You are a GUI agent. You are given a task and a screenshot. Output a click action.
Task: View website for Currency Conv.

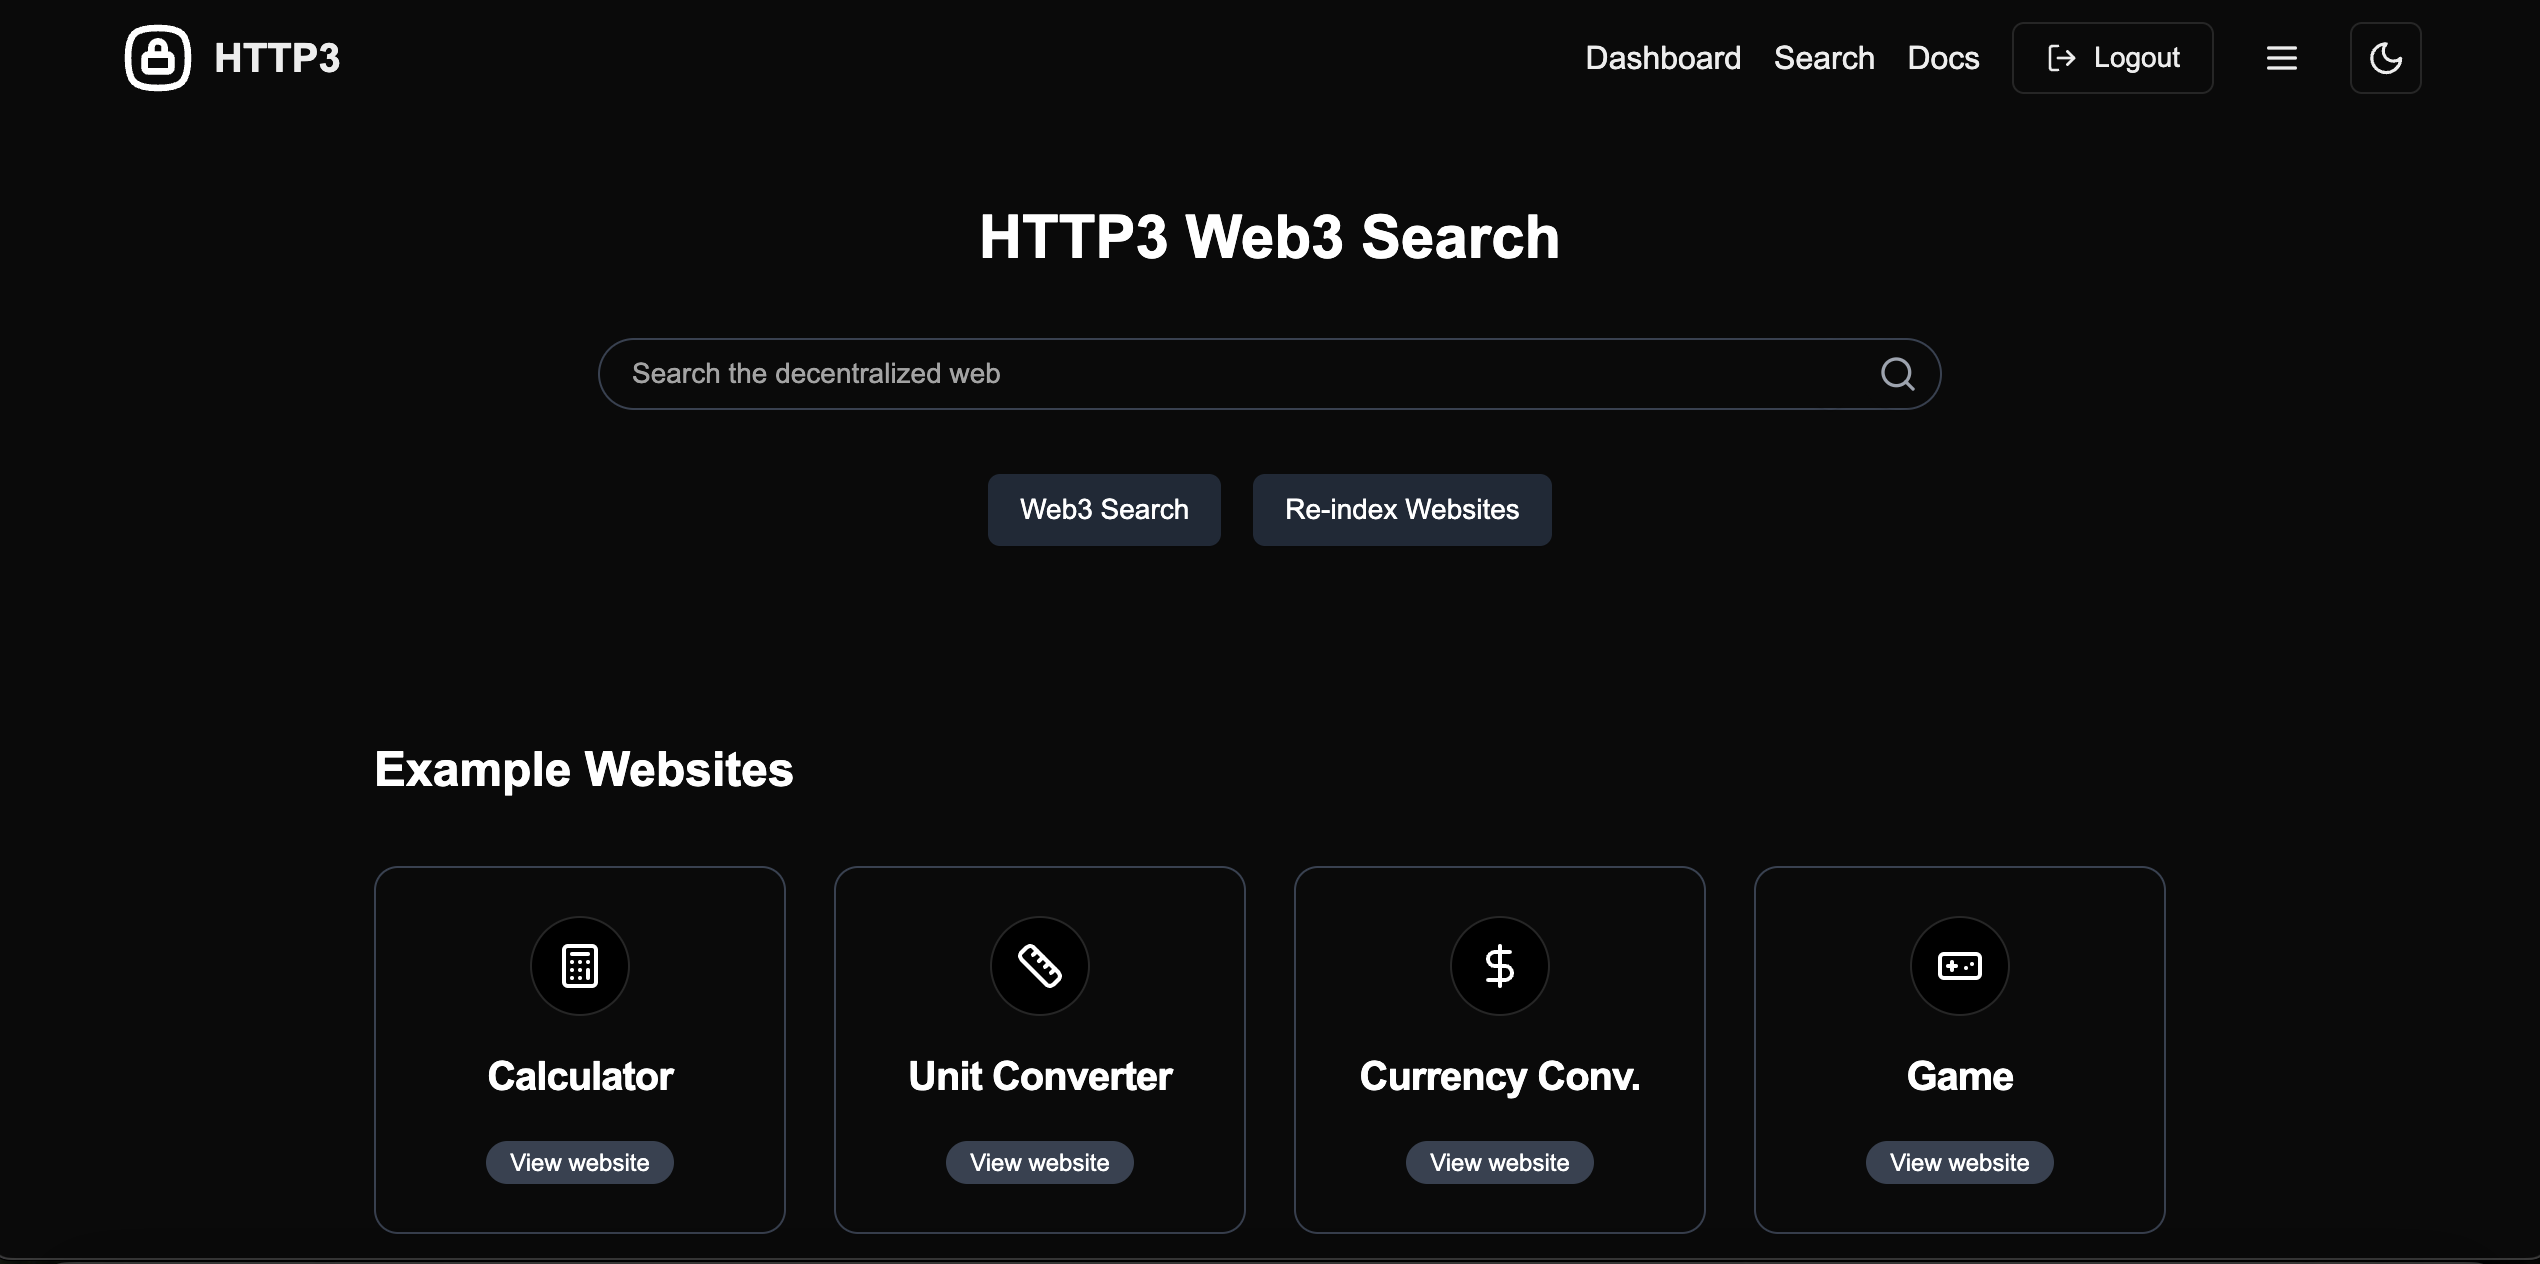click(x=1500, y=1162)
